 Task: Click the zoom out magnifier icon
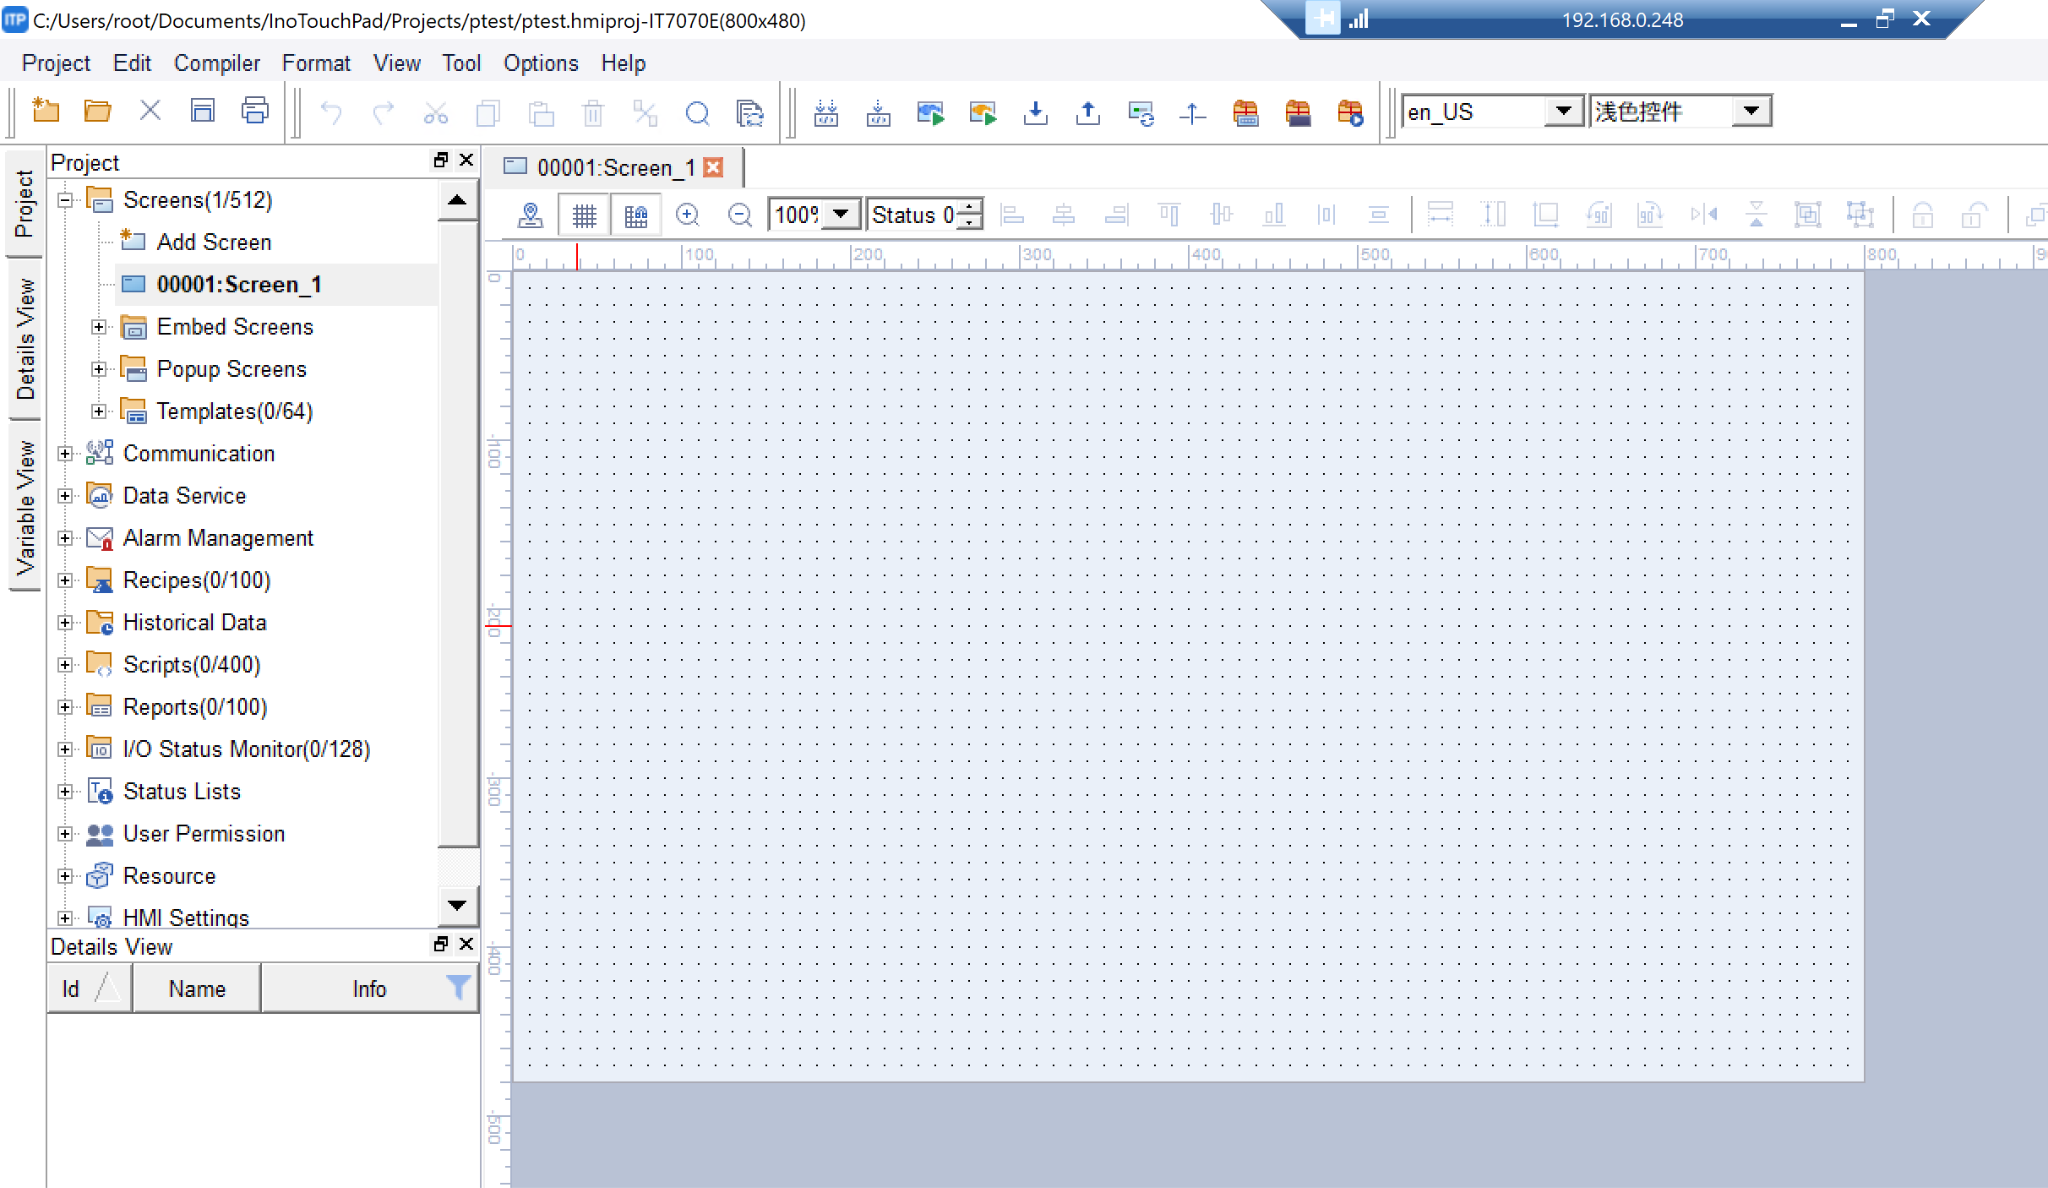[739, 215]
